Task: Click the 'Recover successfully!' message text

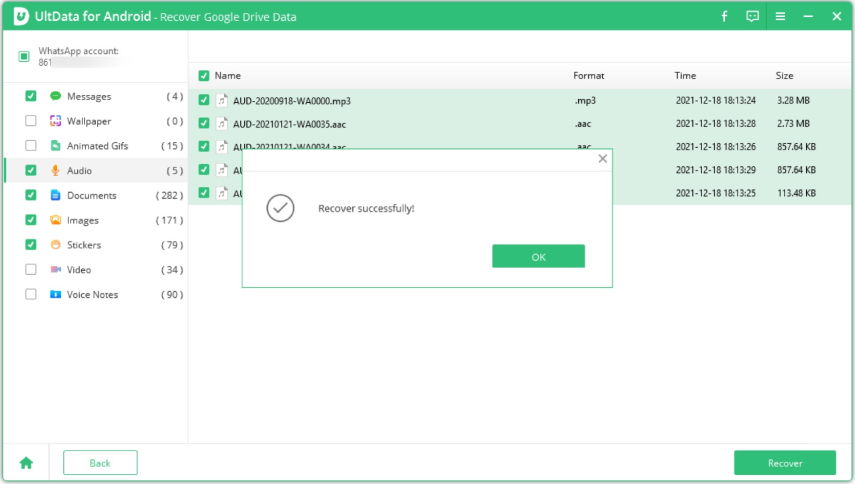Action: (366, 208)
